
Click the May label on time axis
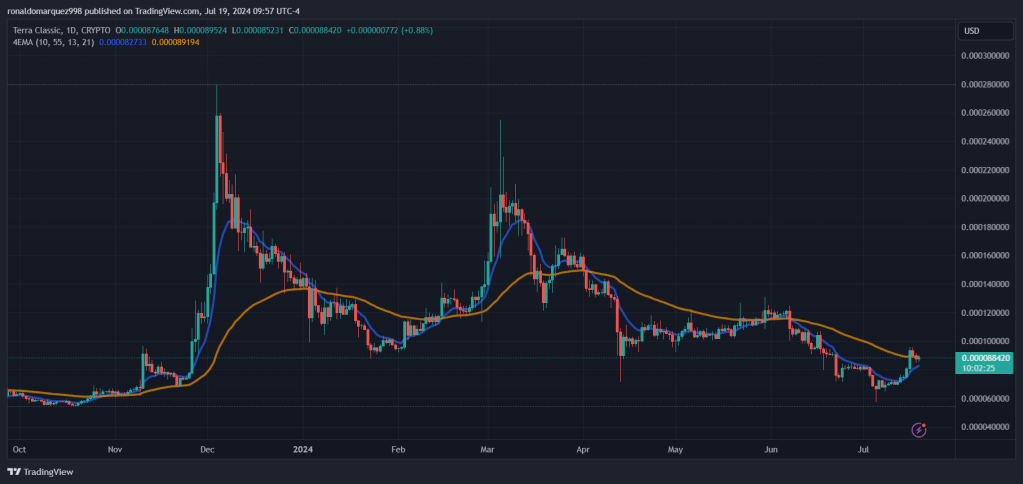click(675, 449)
